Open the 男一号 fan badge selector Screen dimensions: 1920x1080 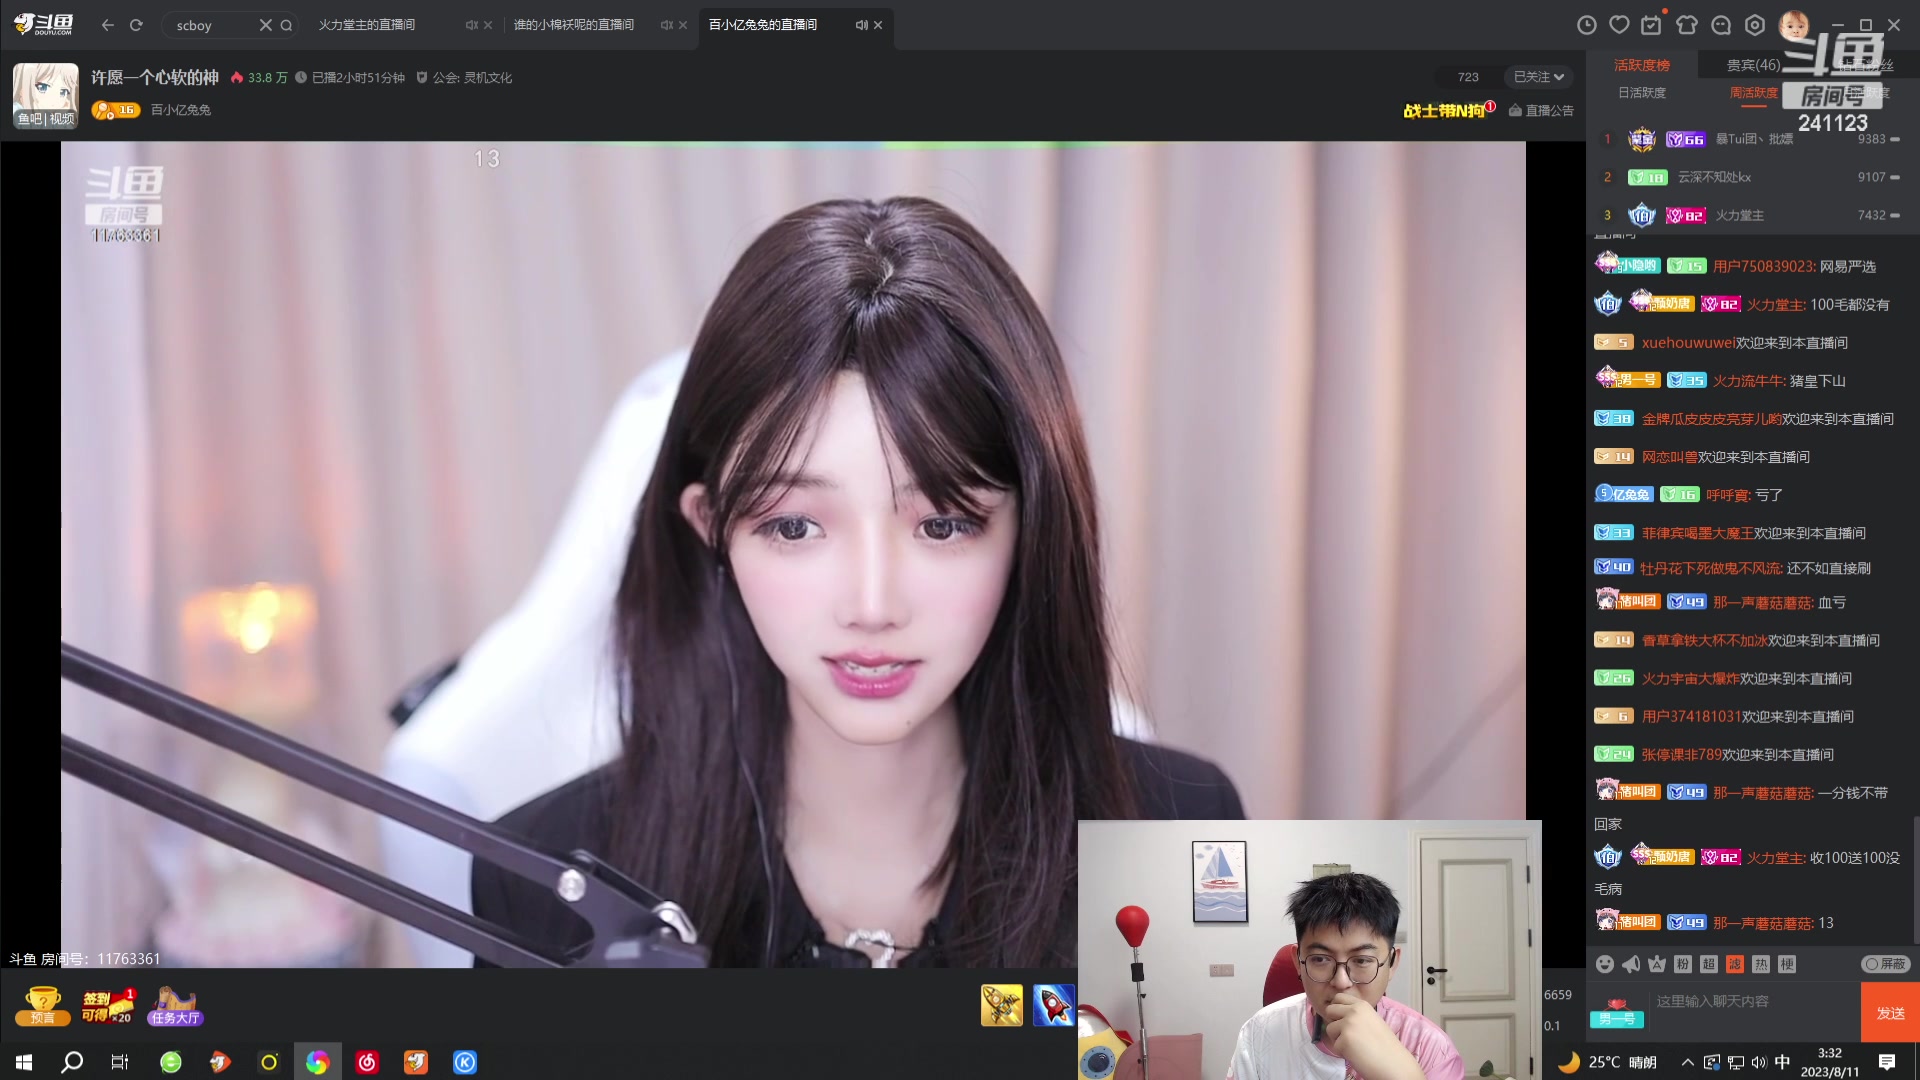point(1617,1013)
